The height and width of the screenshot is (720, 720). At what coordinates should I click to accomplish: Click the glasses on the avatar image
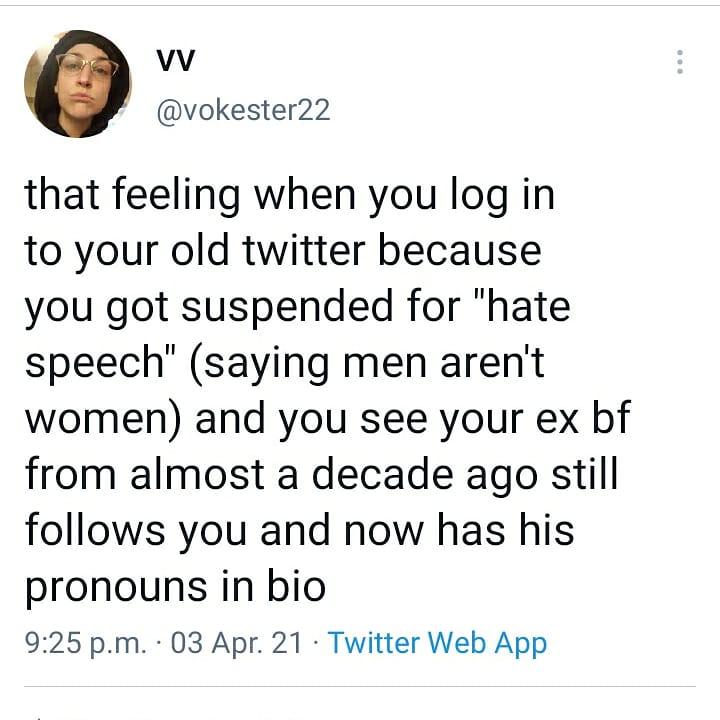(86, 67)
